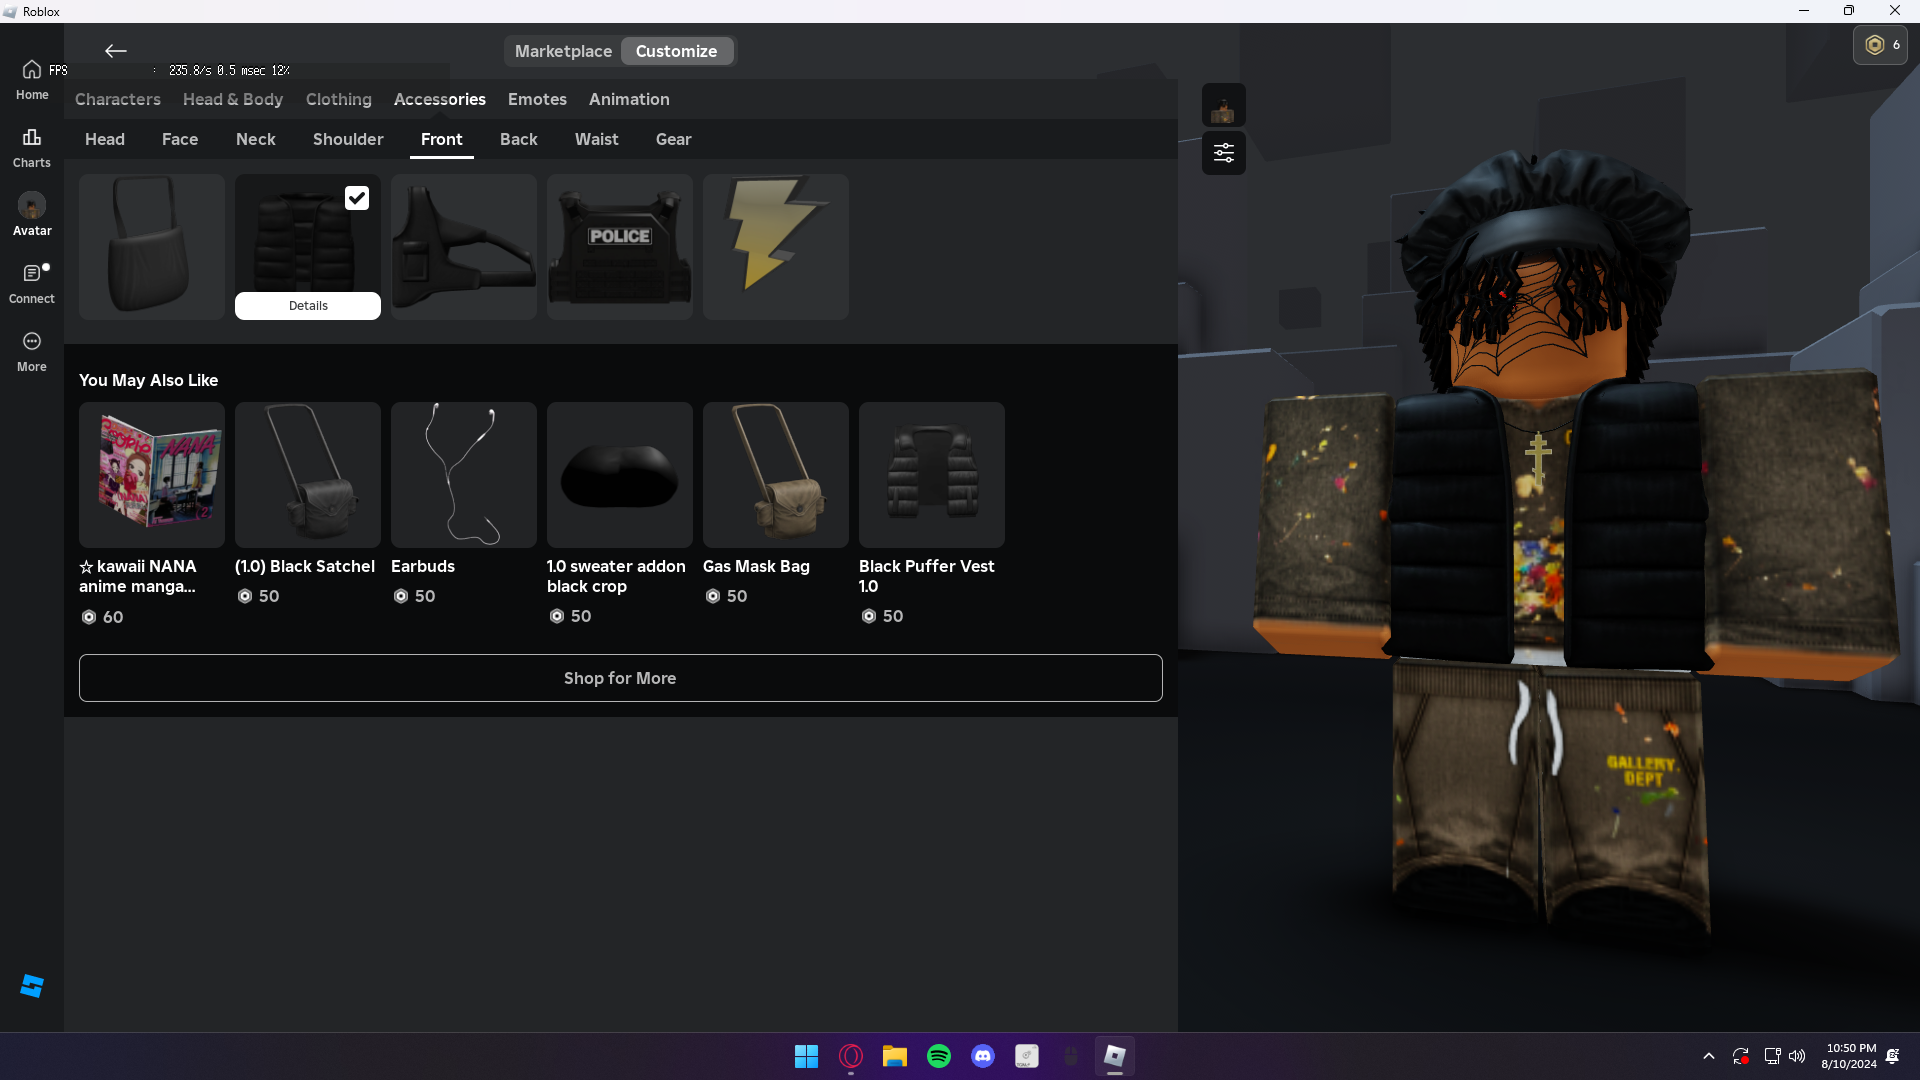This screenshot has width=1920, height=1080.
Task: Click the back arrow icon
Action: (x=116, y=51)
